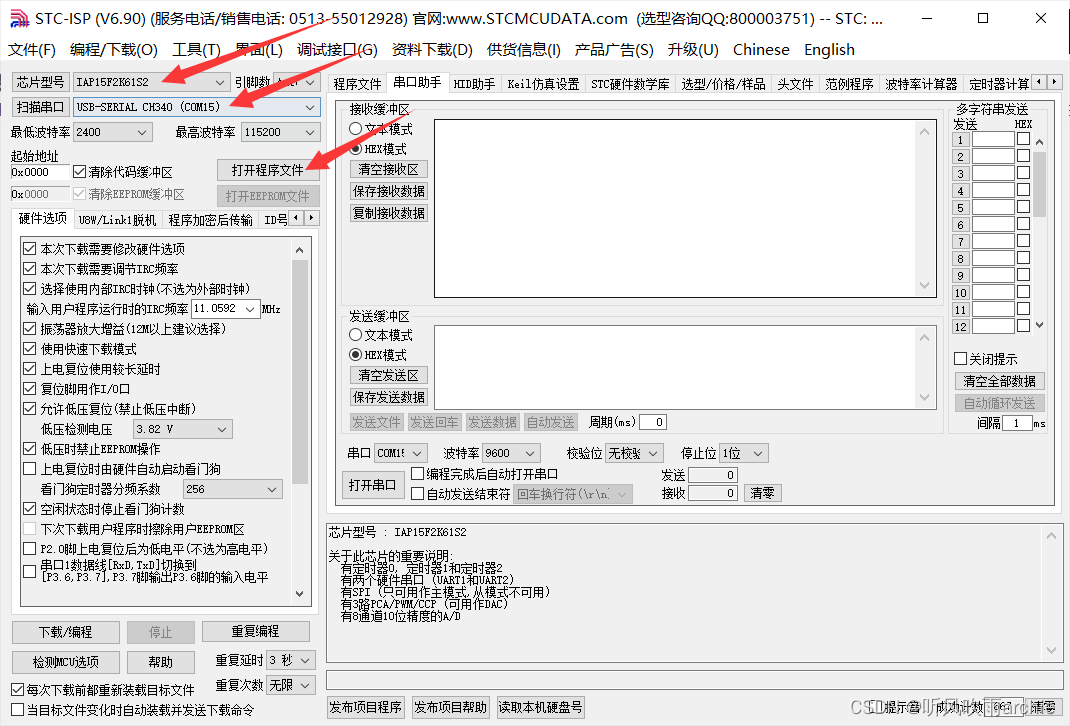This screenshot has height=726, width=1070.
Task: Open chip model dropdown IAP15F2K61S2
Action: click(x=151, y=83)
